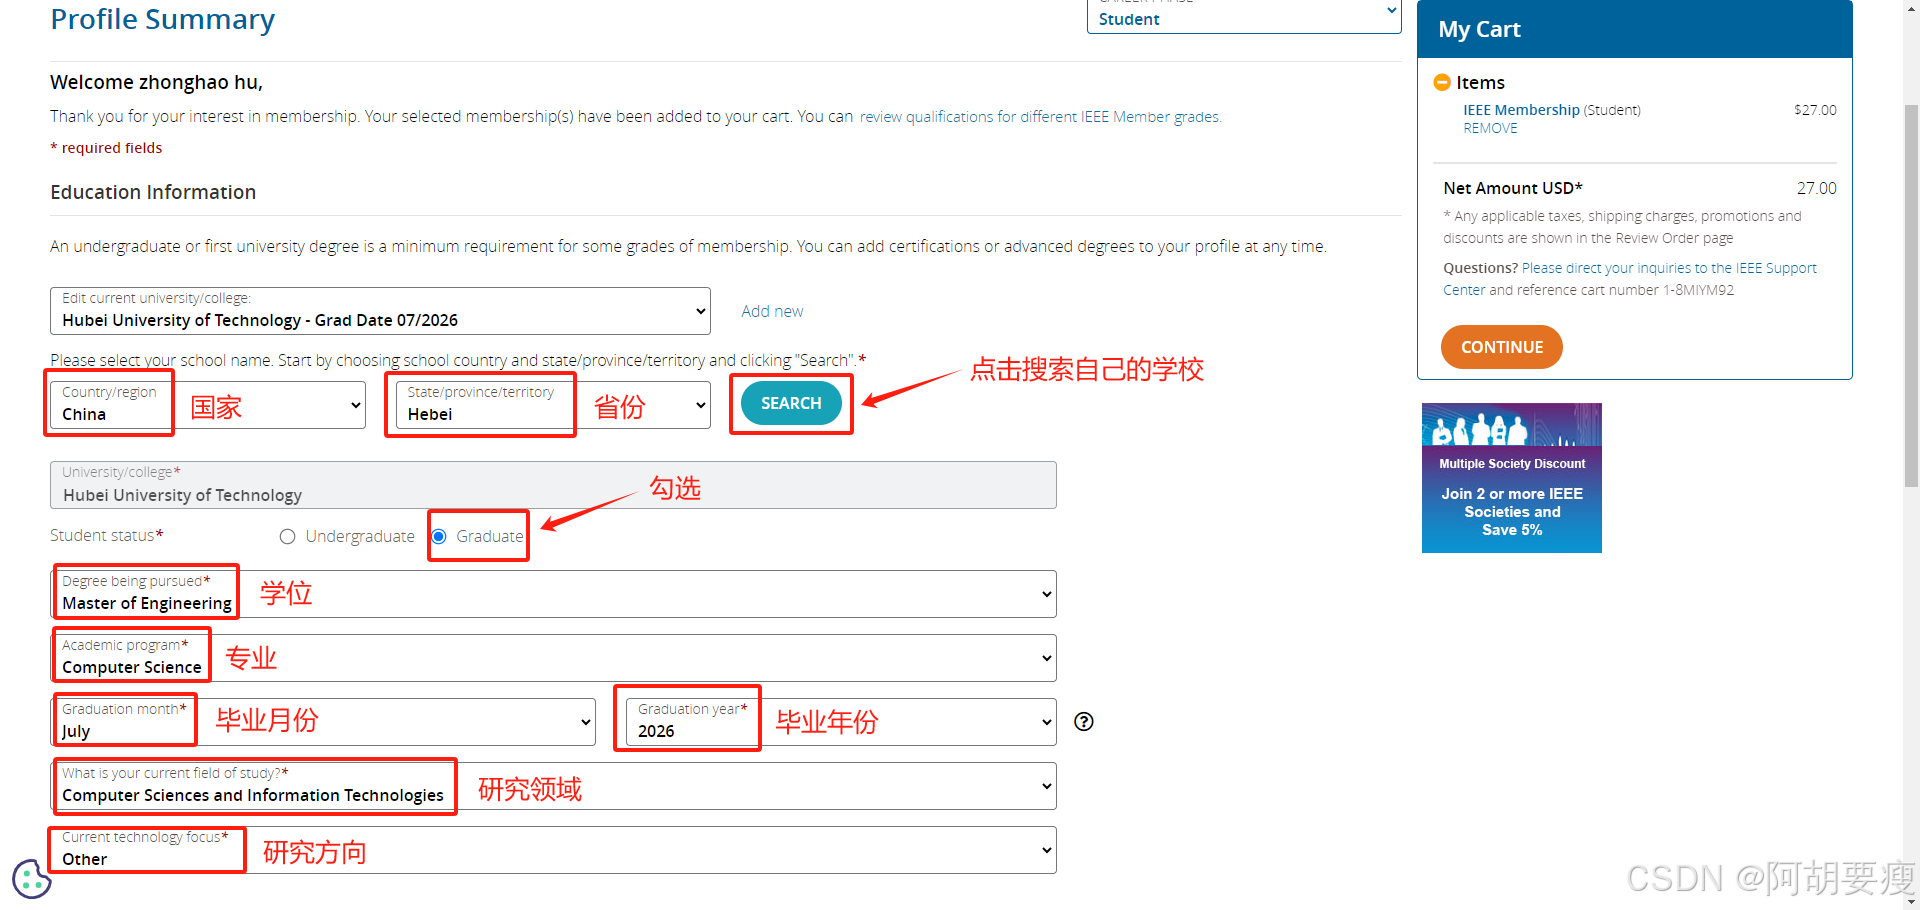
Task: Open the career phase Student dropdown
Action: tap(1244, 17)
